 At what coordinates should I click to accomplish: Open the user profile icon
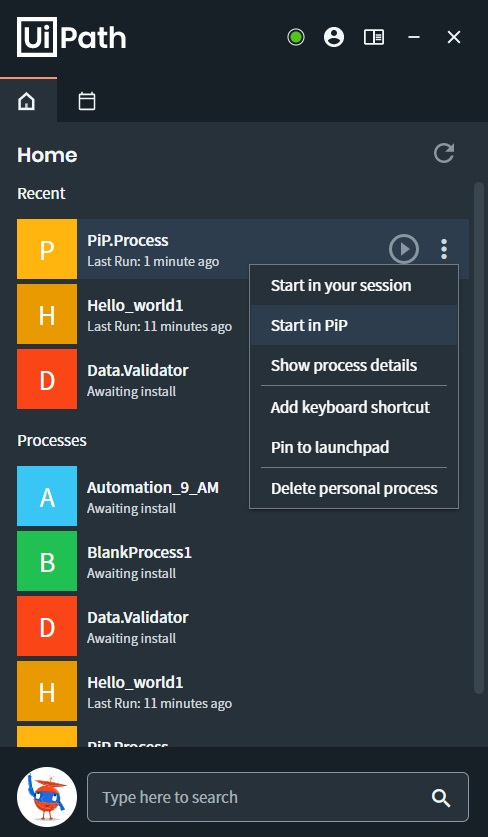(334, 37)
